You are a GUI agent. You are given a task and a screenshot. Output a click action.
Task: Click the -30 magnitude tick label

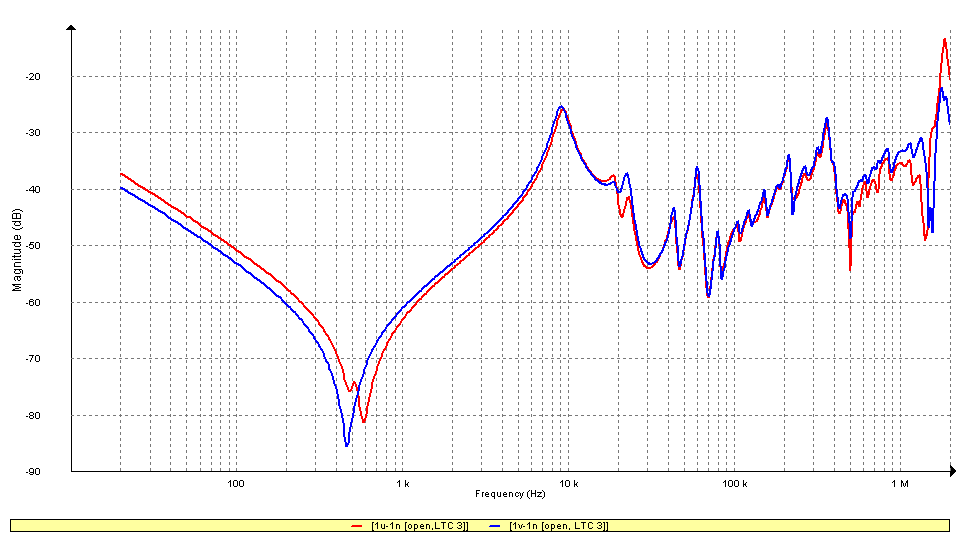tap(33, 133)
